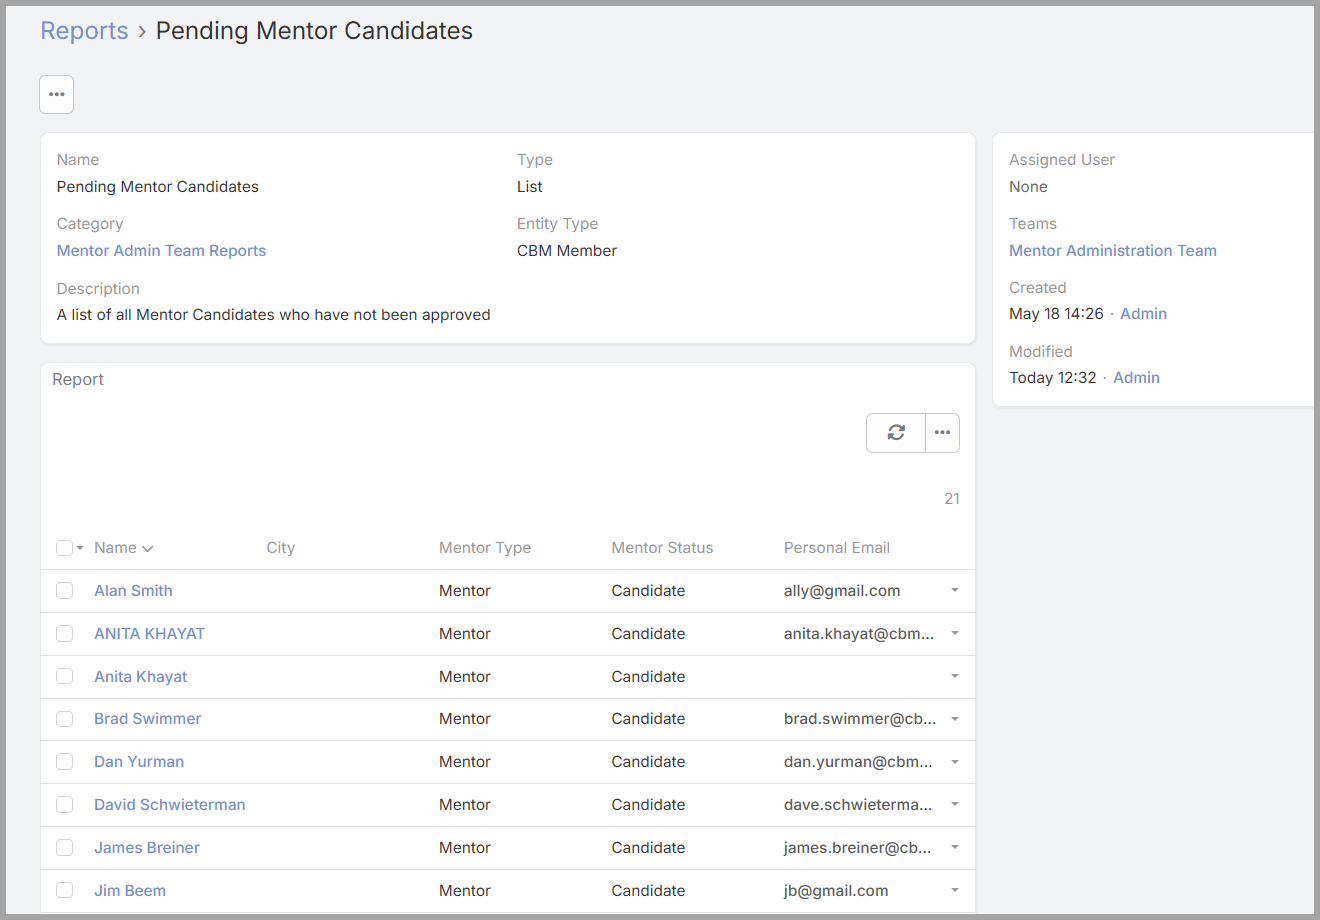Check the Alan Smith row checkbox
1320x920 pixels.
click(65, 591)
